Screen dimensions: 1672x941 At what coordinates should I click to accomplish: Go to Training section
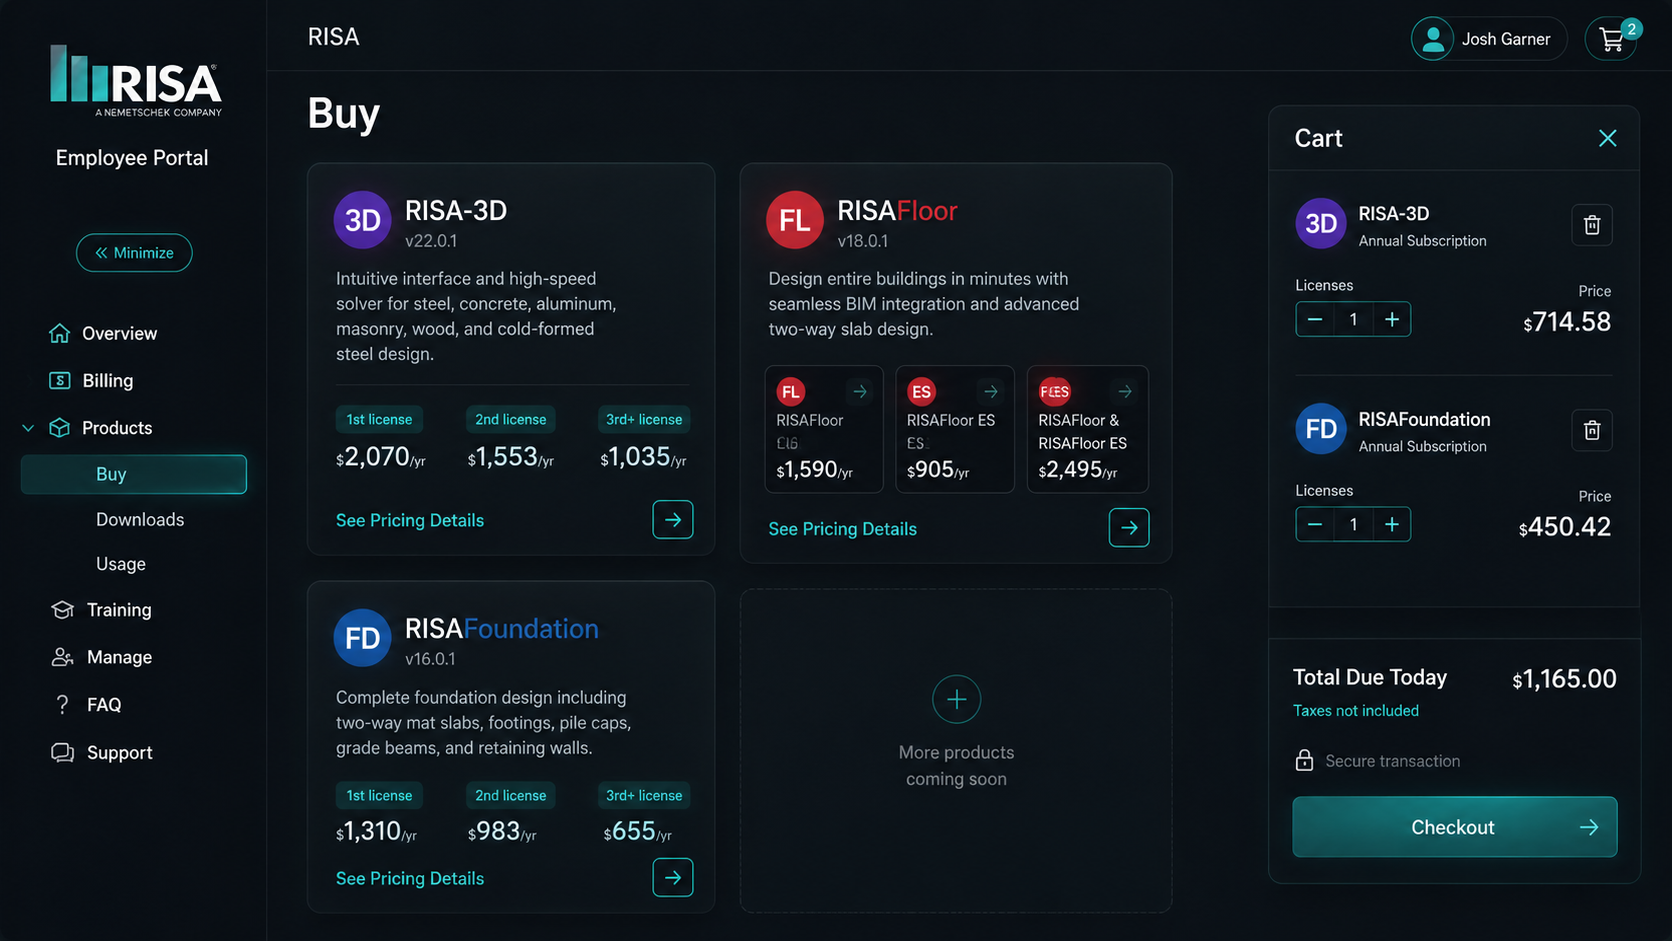[x=101, y=610]
